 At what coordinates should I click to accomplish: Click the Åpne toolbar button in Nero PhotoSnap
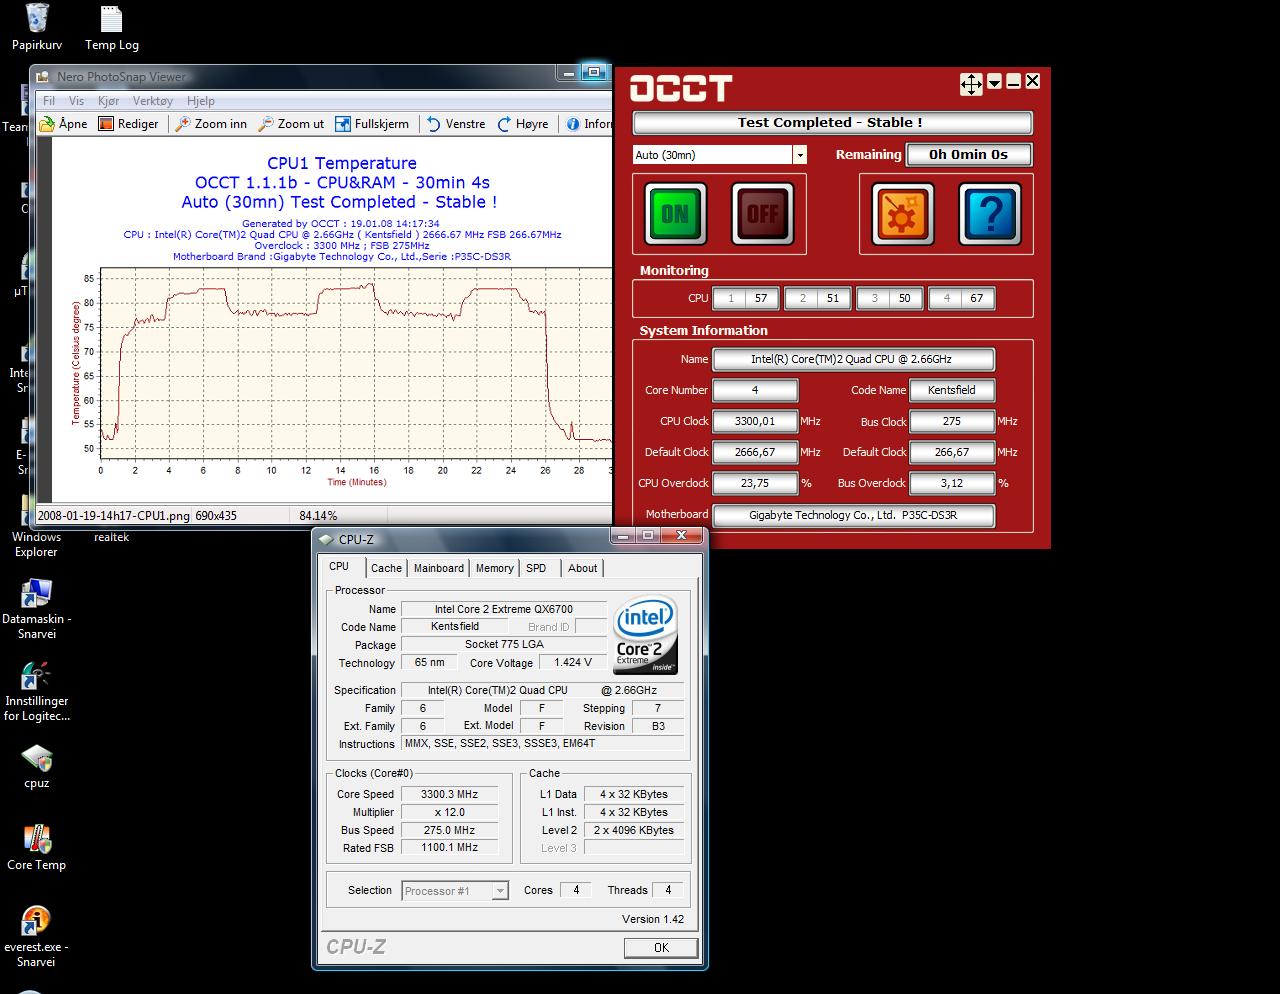click(63, 124)
